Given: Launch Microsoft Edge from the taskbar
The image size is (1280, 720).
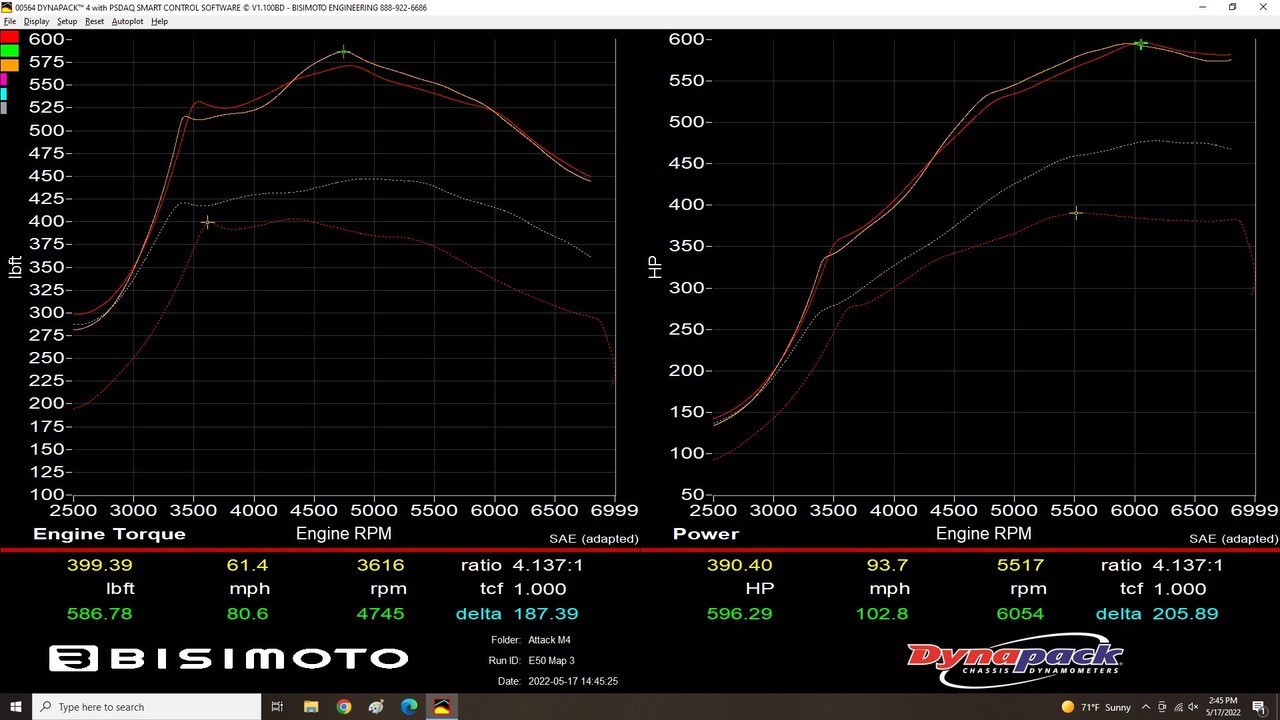Looking at the screenshot, I should (x=409, y=707).
